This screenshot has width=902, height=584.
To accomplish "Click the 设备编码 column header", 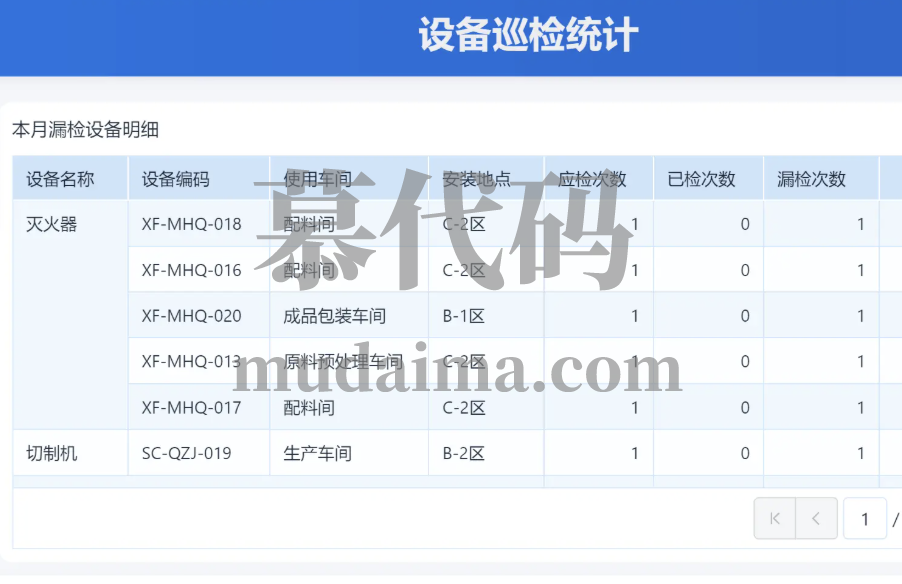I will pyautogui.click(x=176, y=179).
